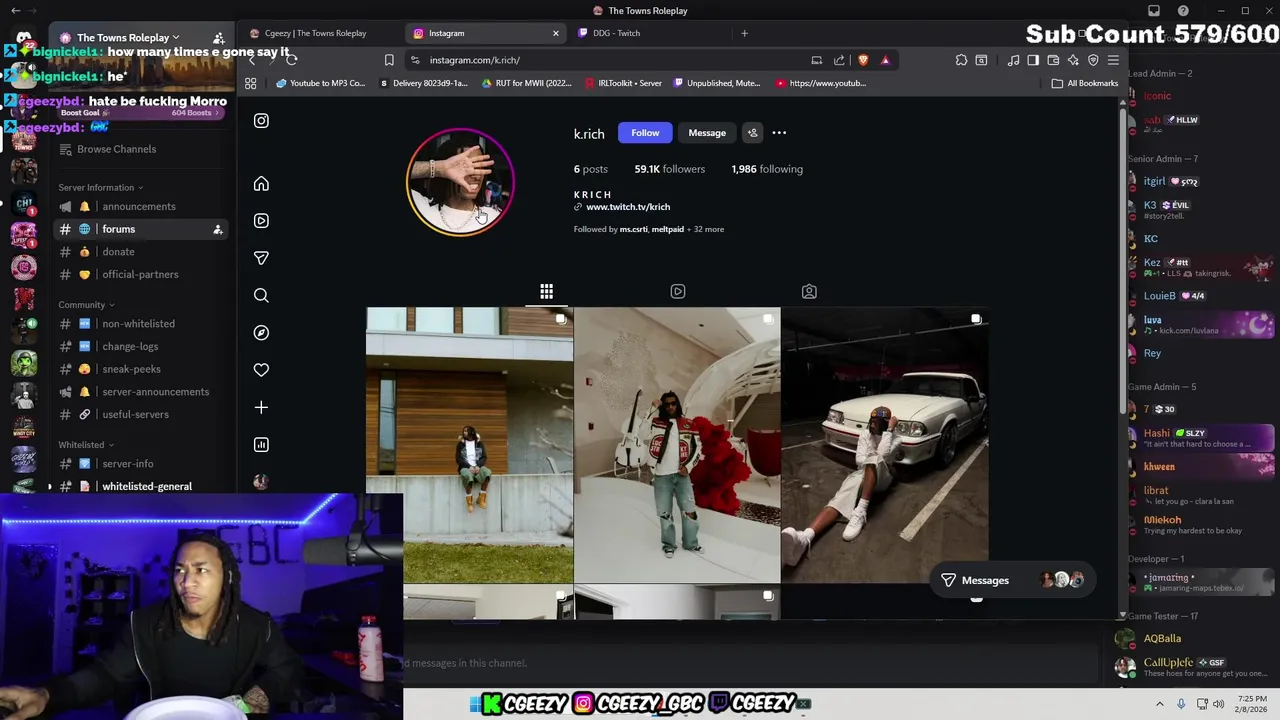Click Brave shields lion icon
The image size is (1280, 720).
(x=863, y=60)
